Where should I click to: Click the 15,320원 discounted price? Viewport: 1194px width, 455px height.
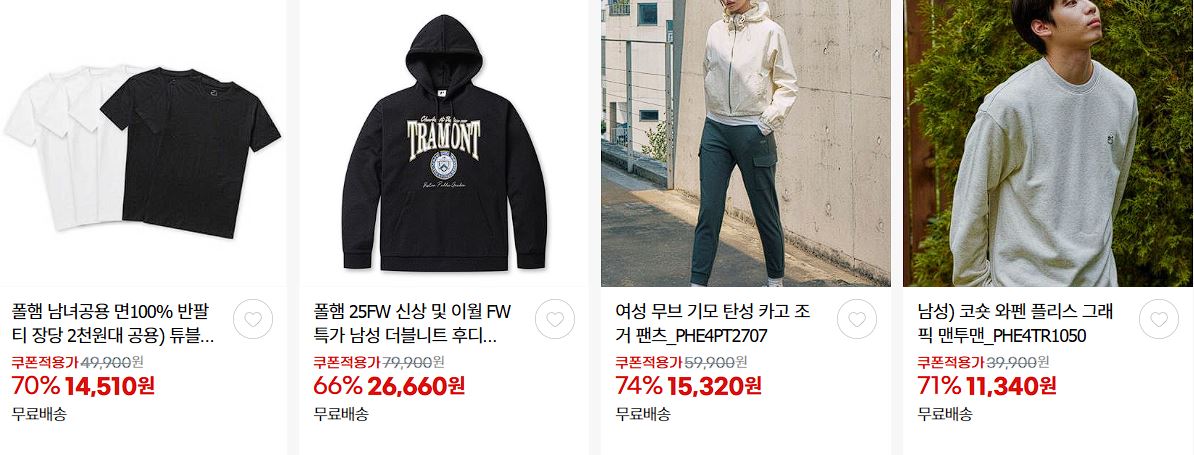click(x=714, y=387)
